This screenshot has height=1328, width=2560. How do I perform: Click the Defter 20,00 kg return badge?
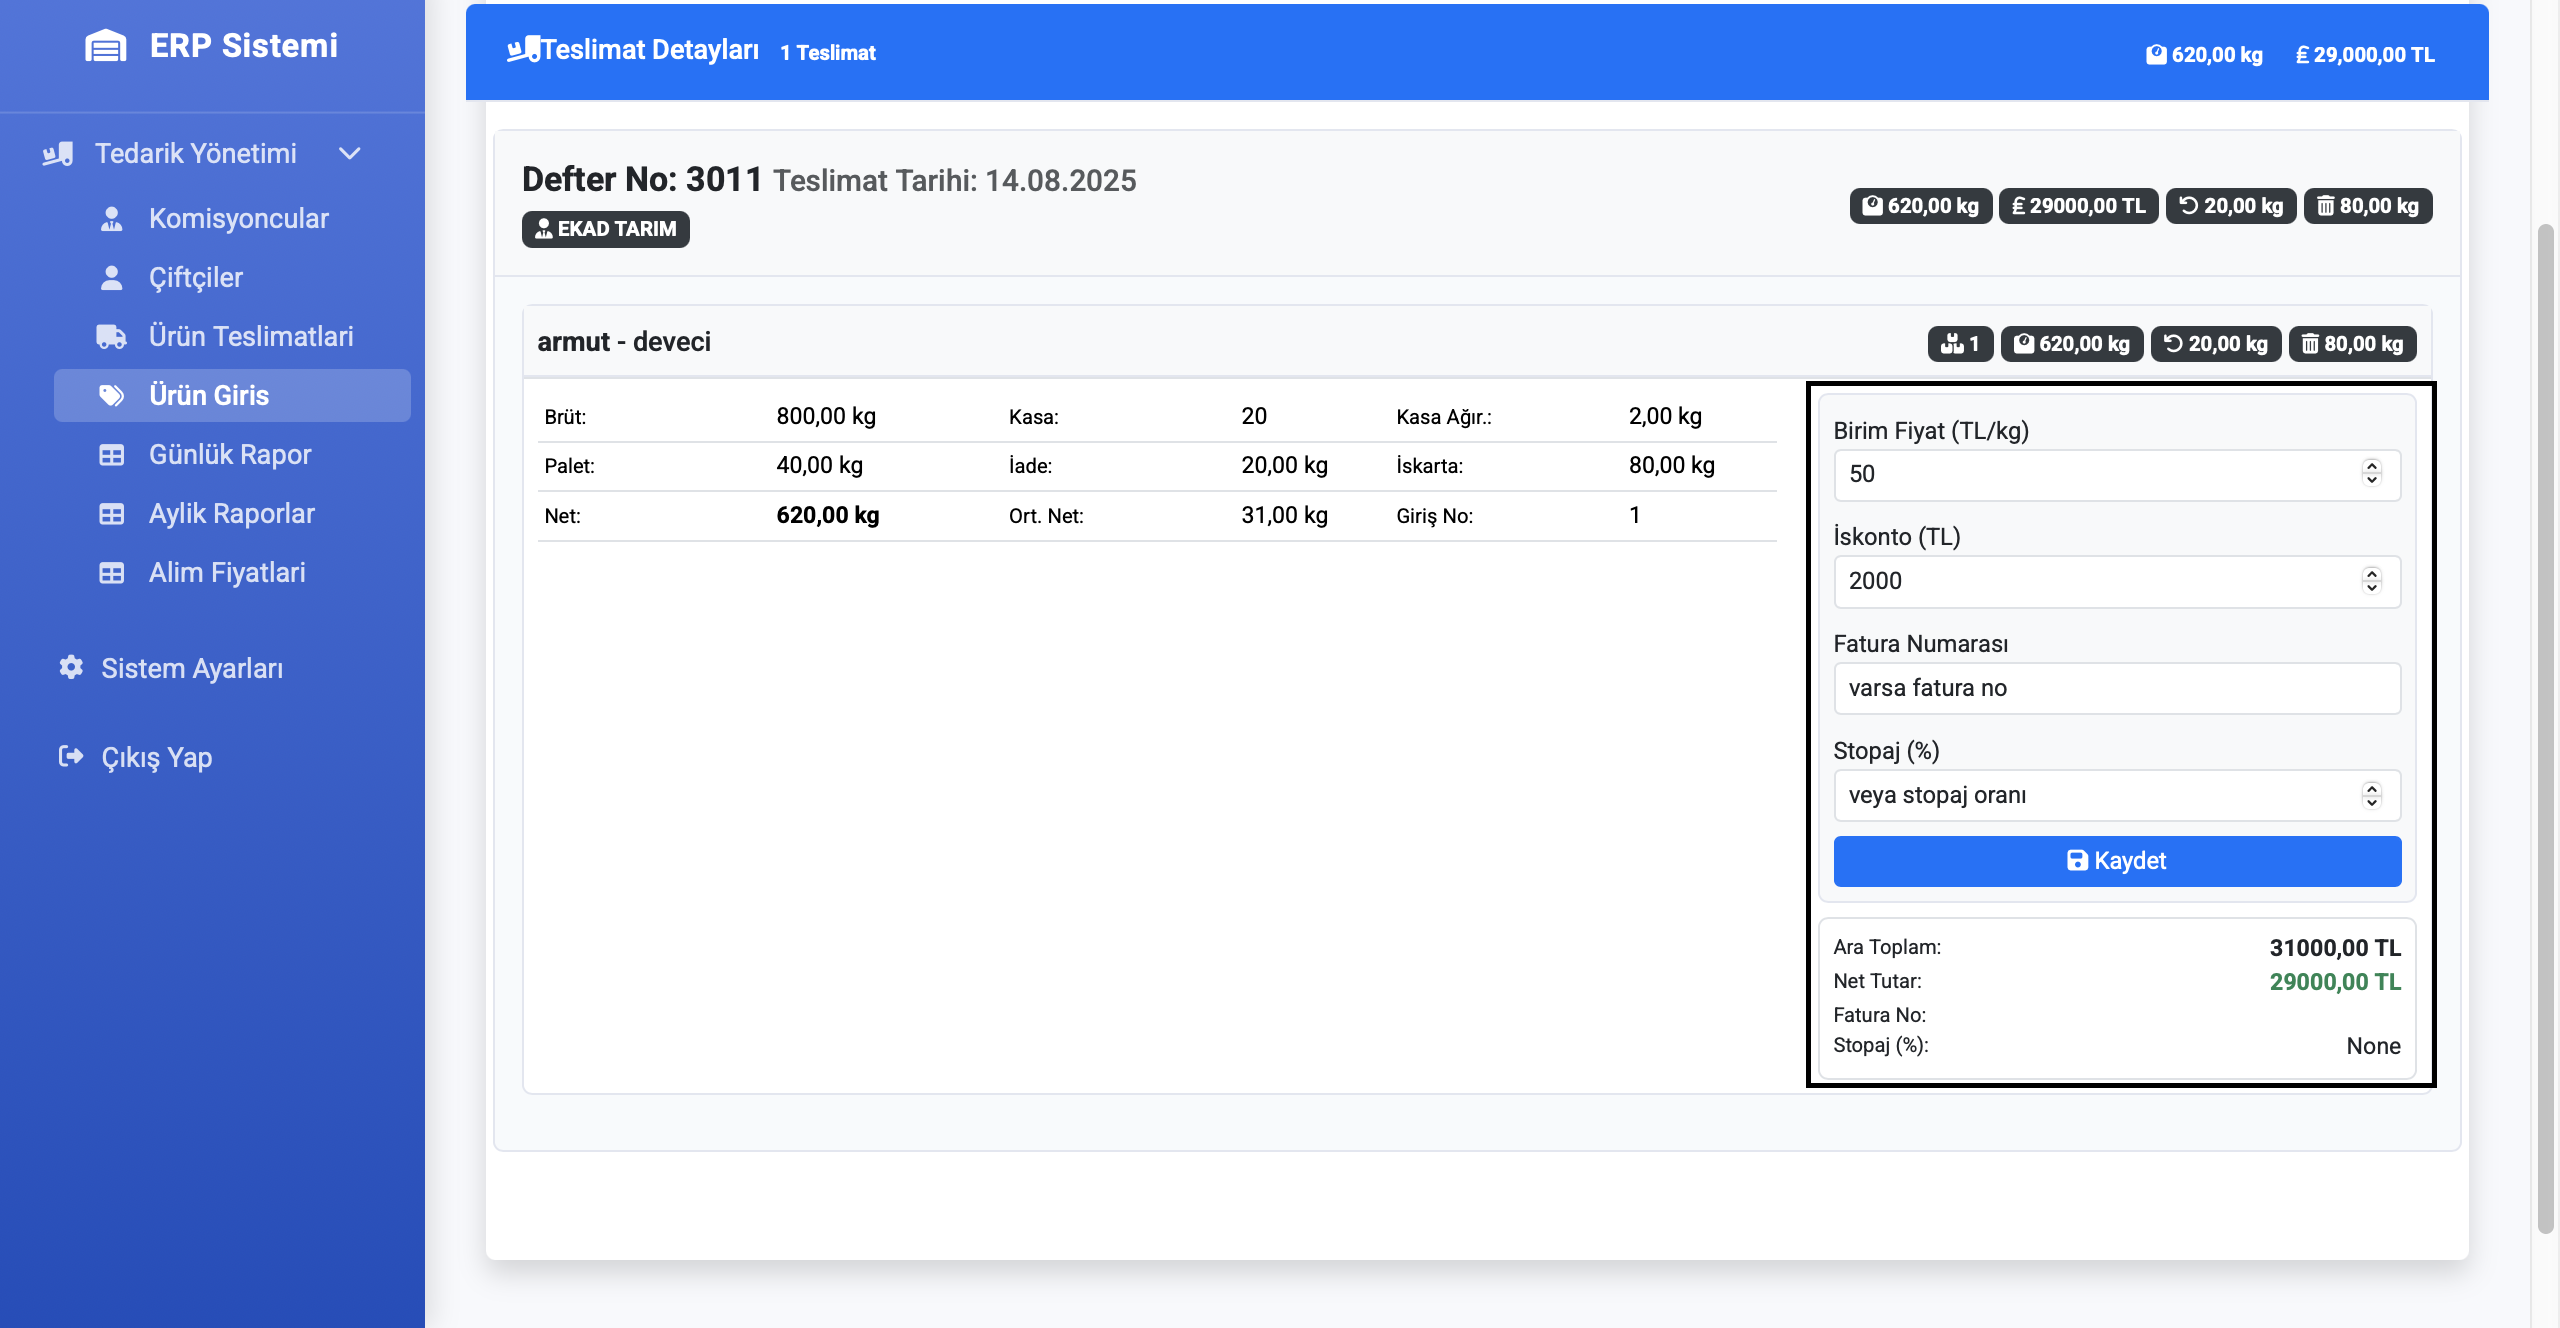pos(2231,206)
